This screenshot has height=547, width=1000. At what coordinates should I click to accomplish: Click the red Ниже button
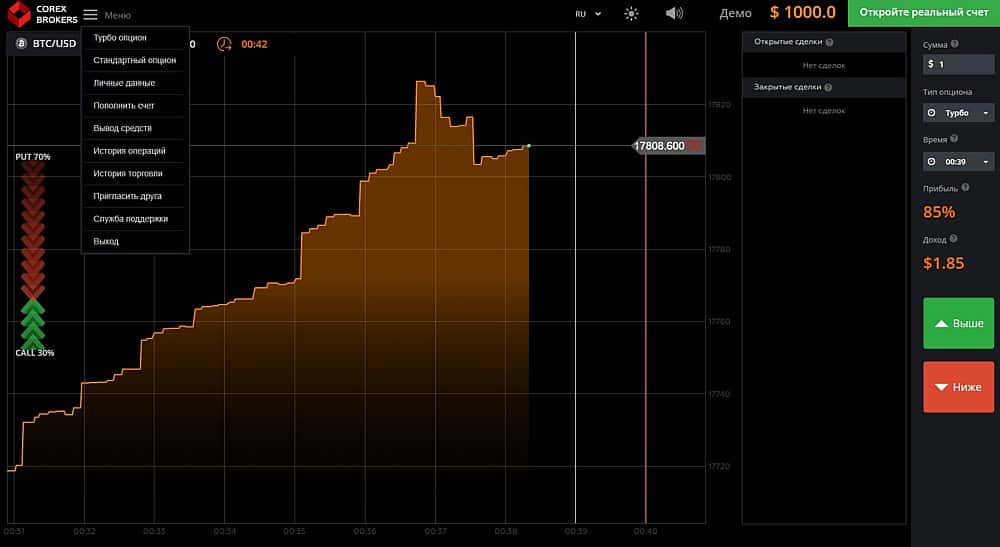coord(958,387)
